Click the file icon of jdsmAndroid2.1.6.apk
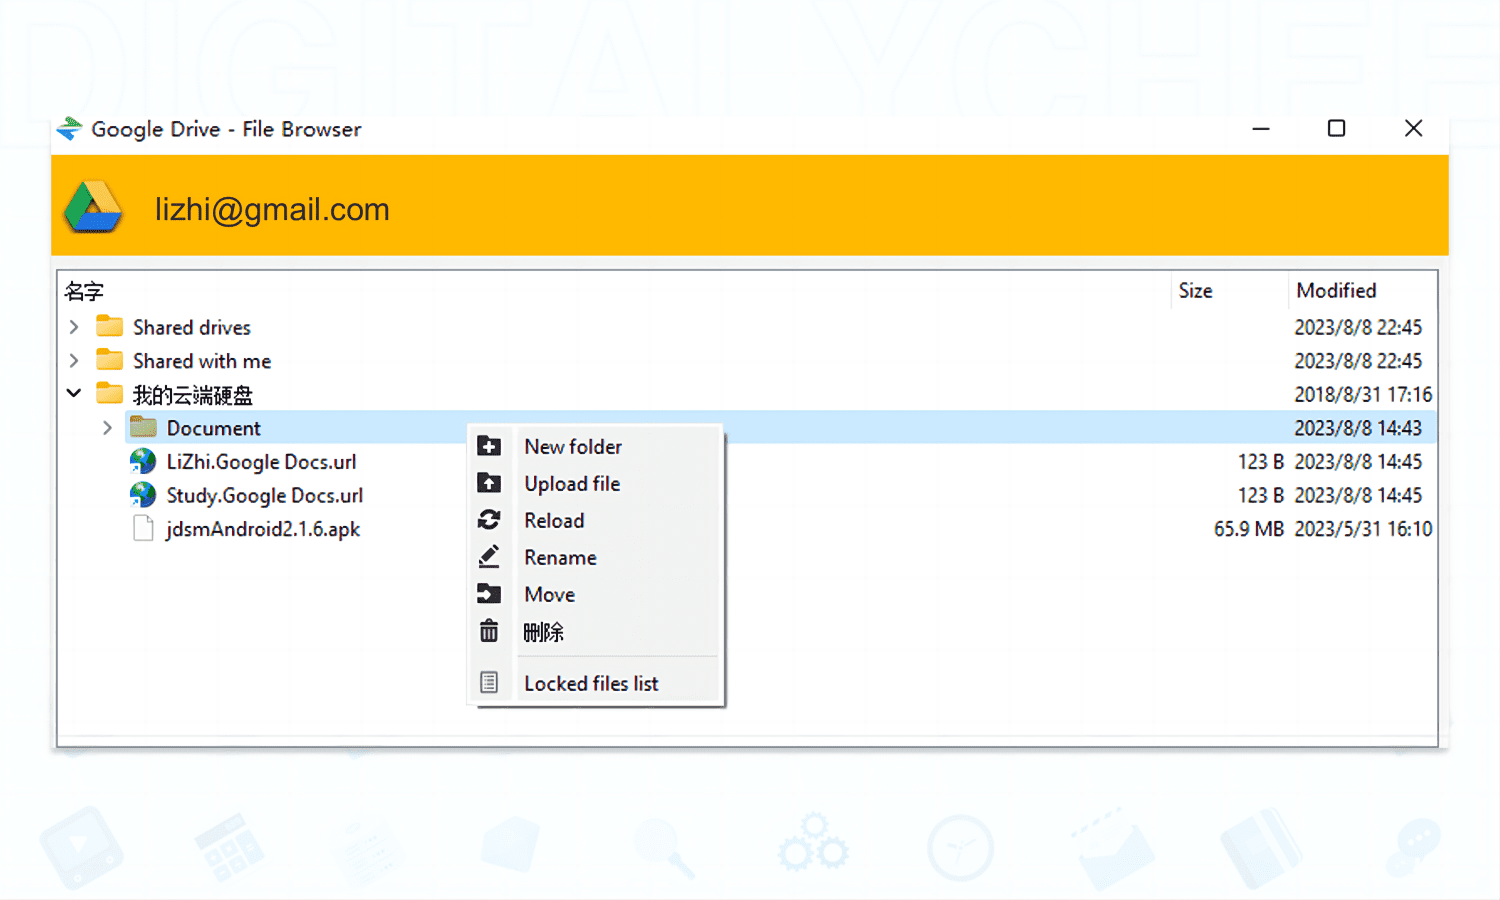The image size is (1500, 900). 142,528
